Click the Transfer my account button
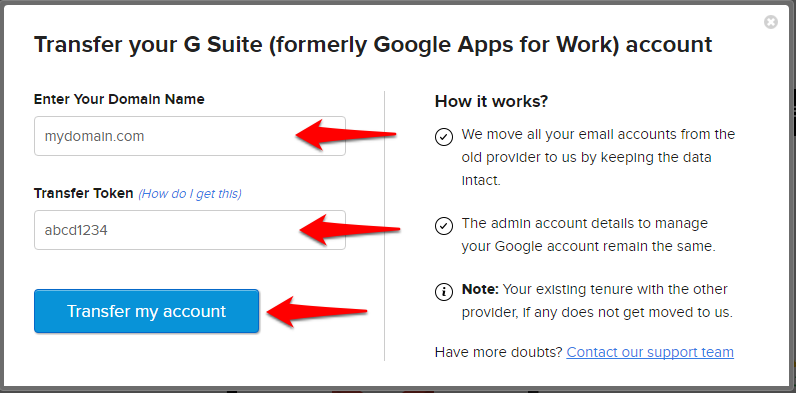The width and height of the screenshot is (796, 393). click(147, 311)
